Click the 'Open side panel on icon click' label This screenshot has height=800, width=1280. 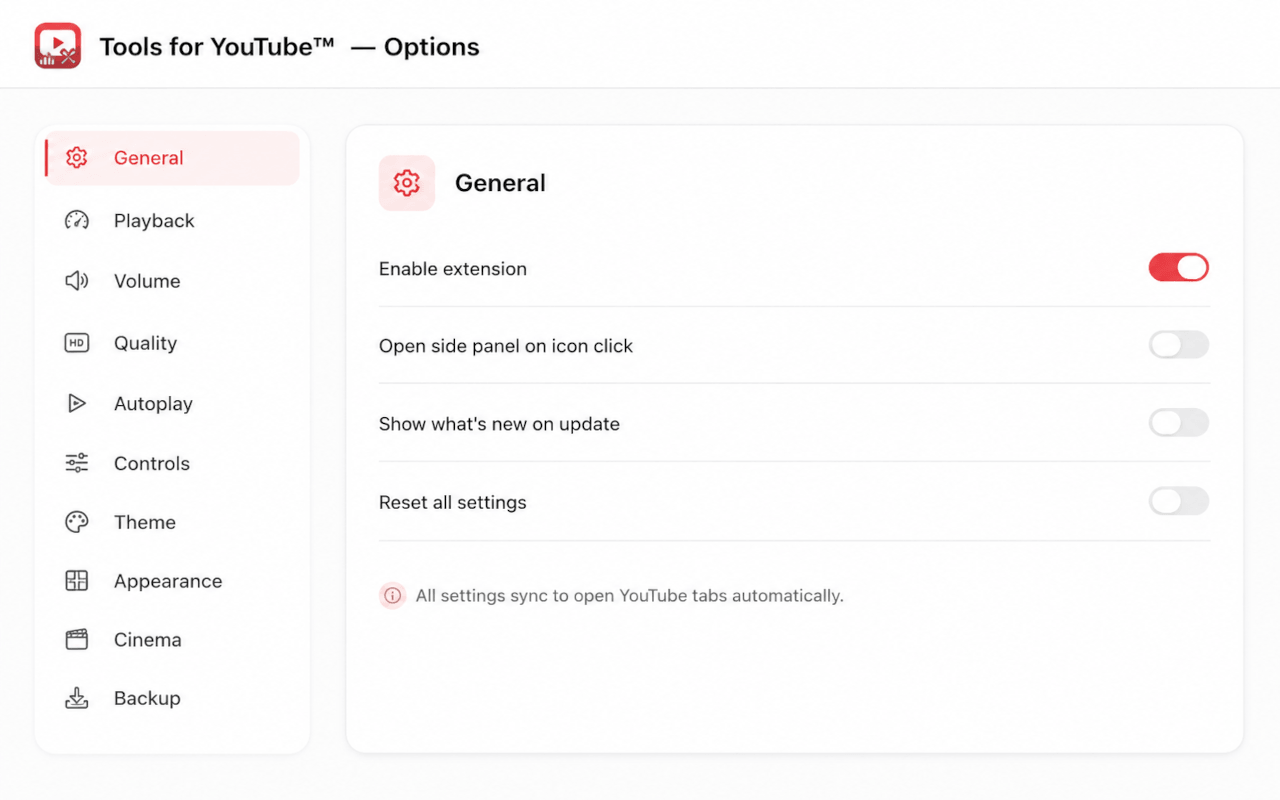click(506, 346)
